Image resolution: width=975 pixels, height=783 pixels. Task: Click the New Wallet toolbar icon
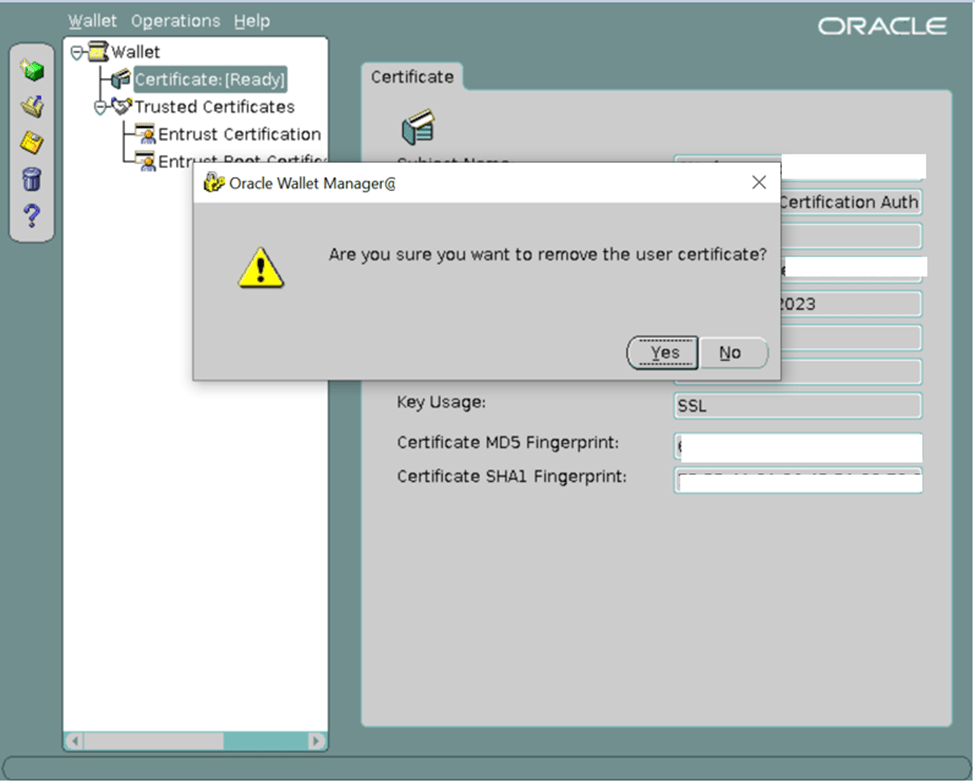click(x=32, y=71)
